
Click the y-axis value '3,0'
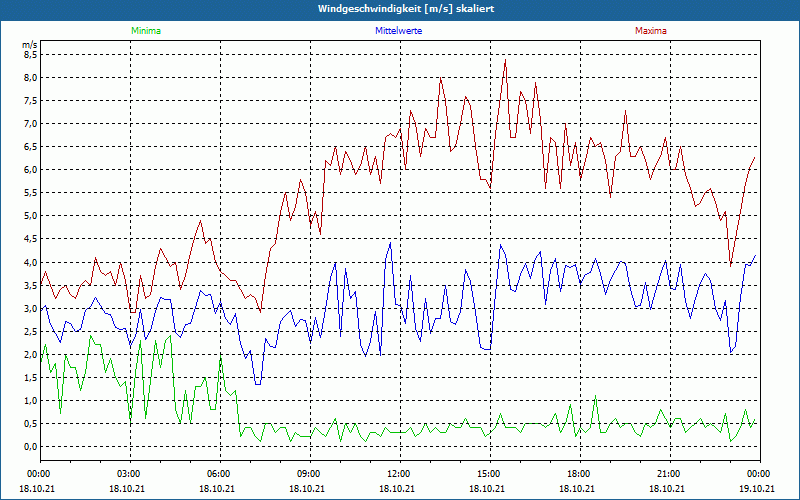31,308
